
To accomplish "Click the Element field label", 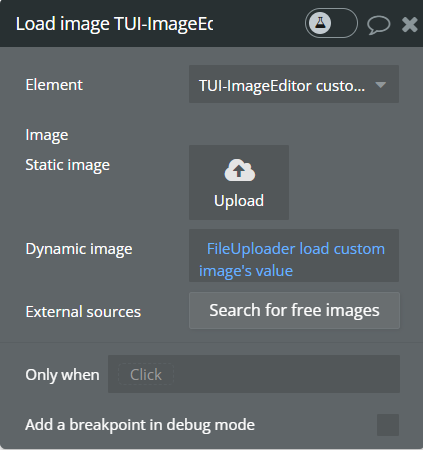I will 54,85.
